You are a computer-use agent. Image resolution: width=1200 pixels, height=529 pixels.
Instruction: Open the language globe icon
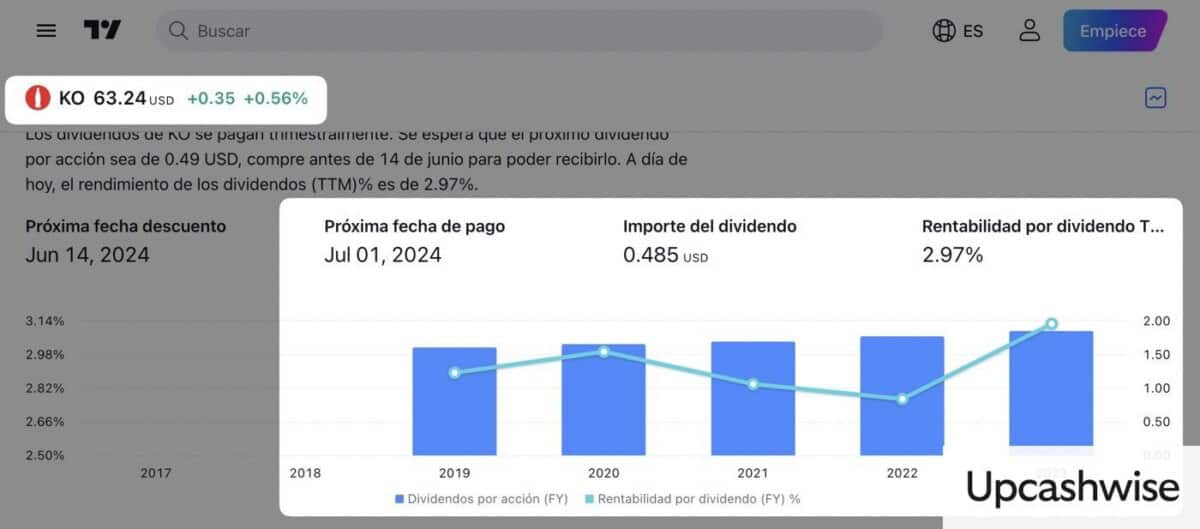point(943,31)
